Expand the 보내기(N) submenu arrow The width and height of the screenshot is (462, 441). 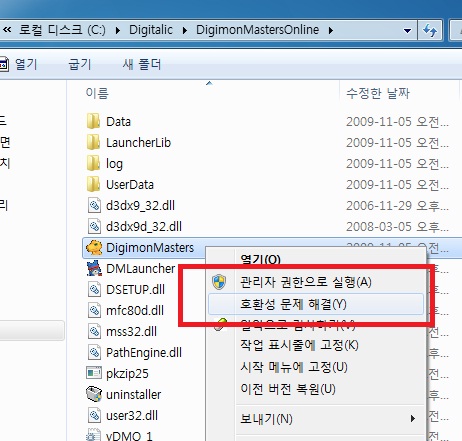pos(413,418)
